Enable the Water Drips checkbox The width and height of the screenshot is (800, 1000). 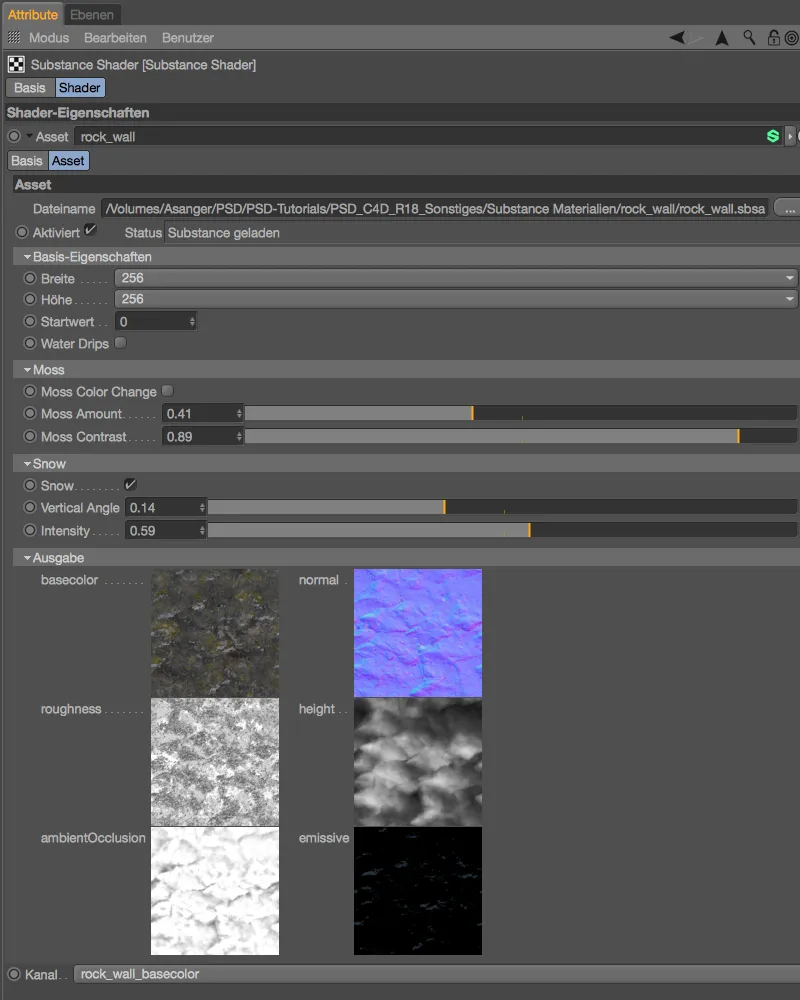120,342
